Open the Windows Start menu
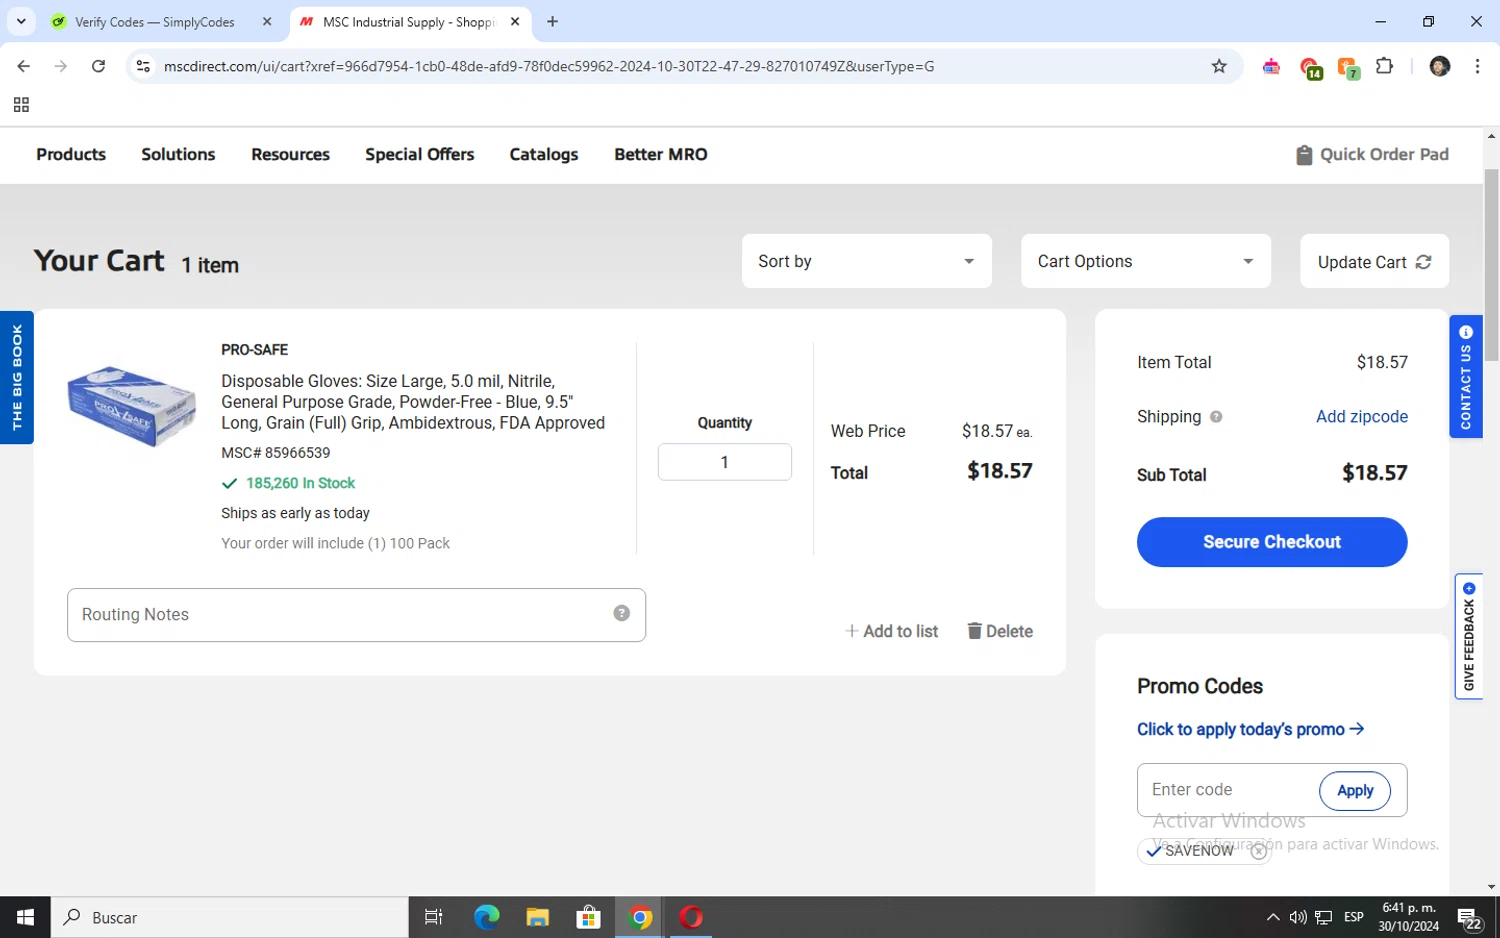 pyautogui.click(x=25, y=917)
